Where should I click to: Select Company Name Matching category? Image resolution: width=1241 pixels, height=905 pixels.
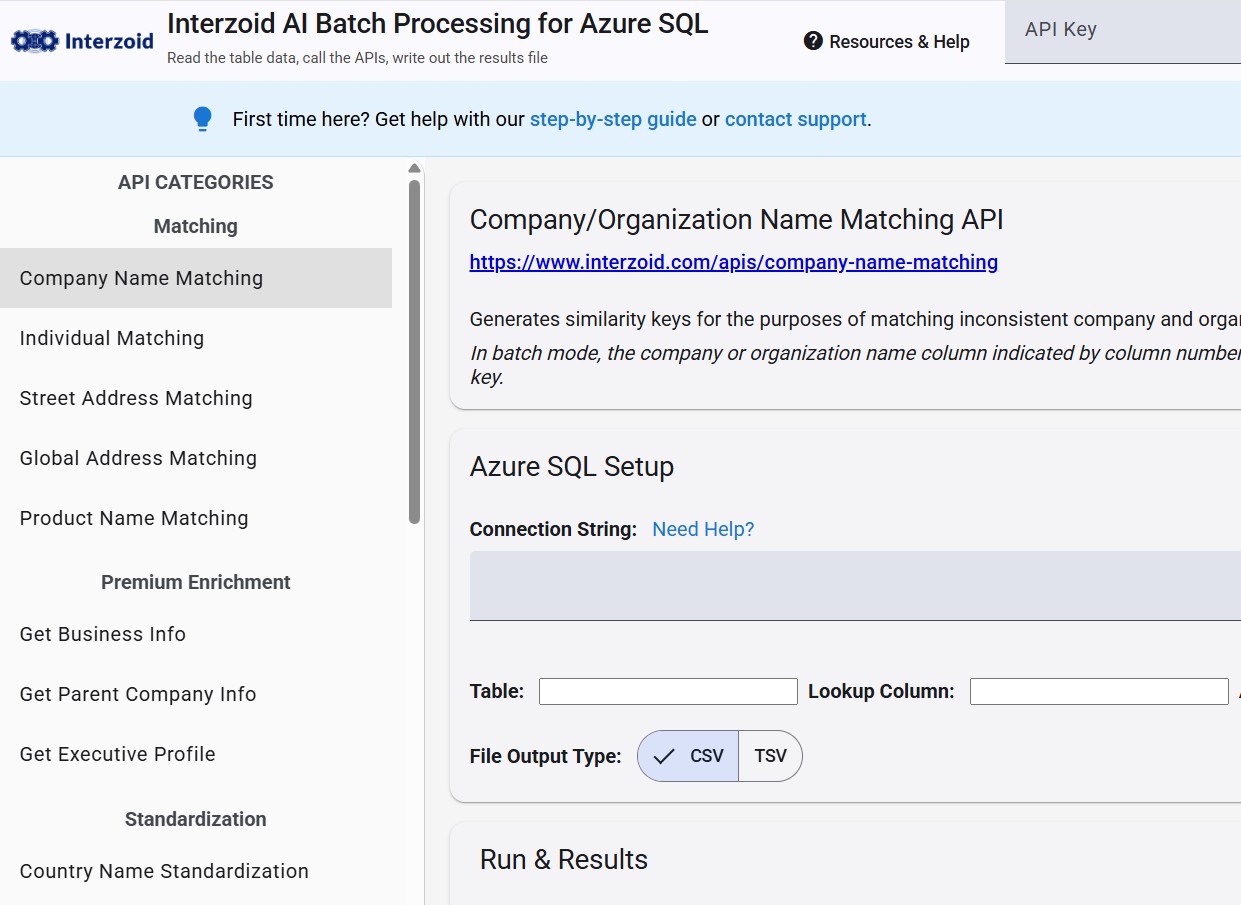coord(196,278)
